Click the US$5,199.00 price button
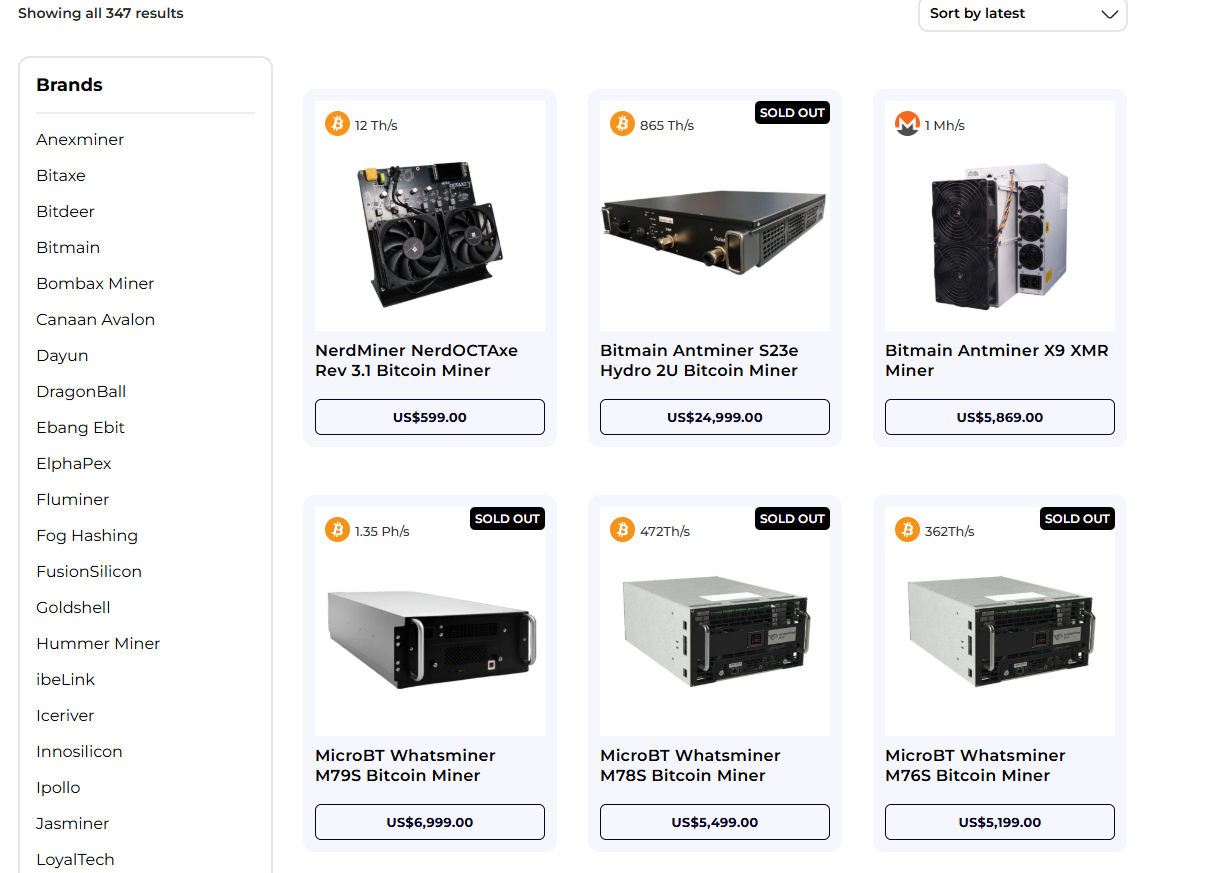Screen dimensions: 1228x873 1000,822
